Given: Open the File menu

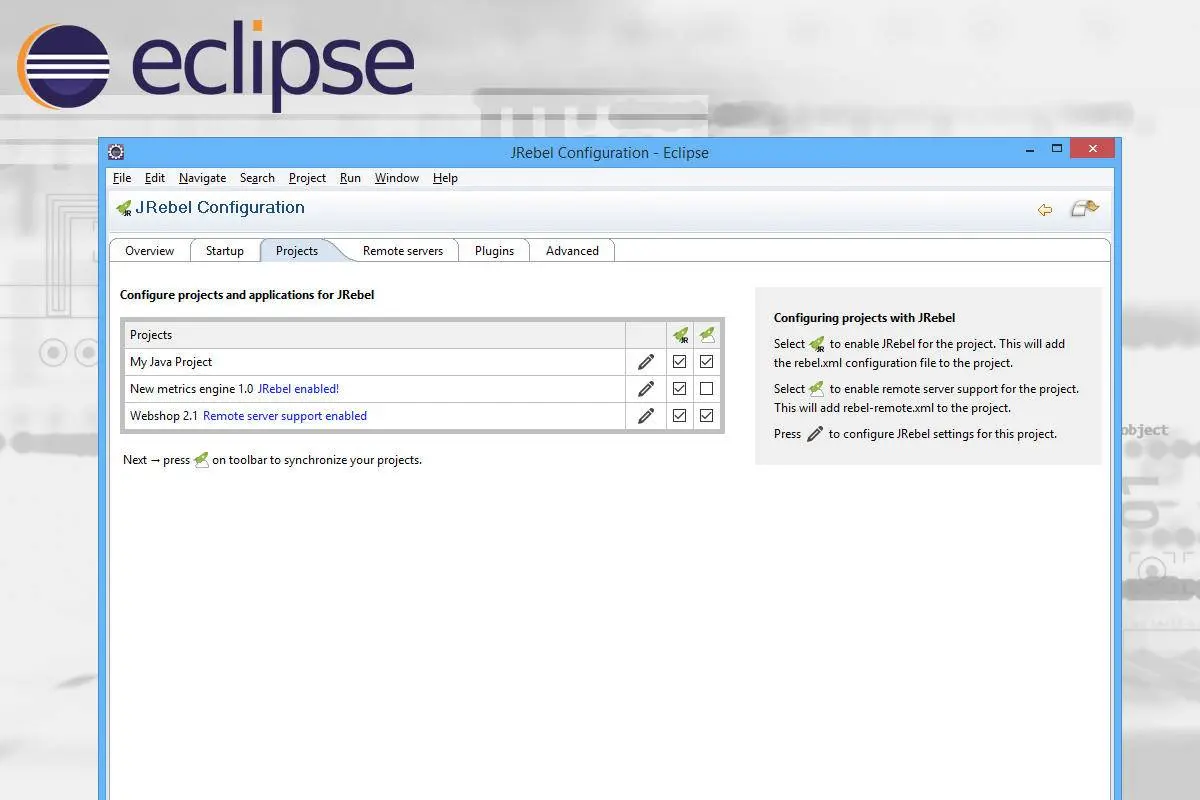Looking at the screenshot, I should [x=122, y=178].
